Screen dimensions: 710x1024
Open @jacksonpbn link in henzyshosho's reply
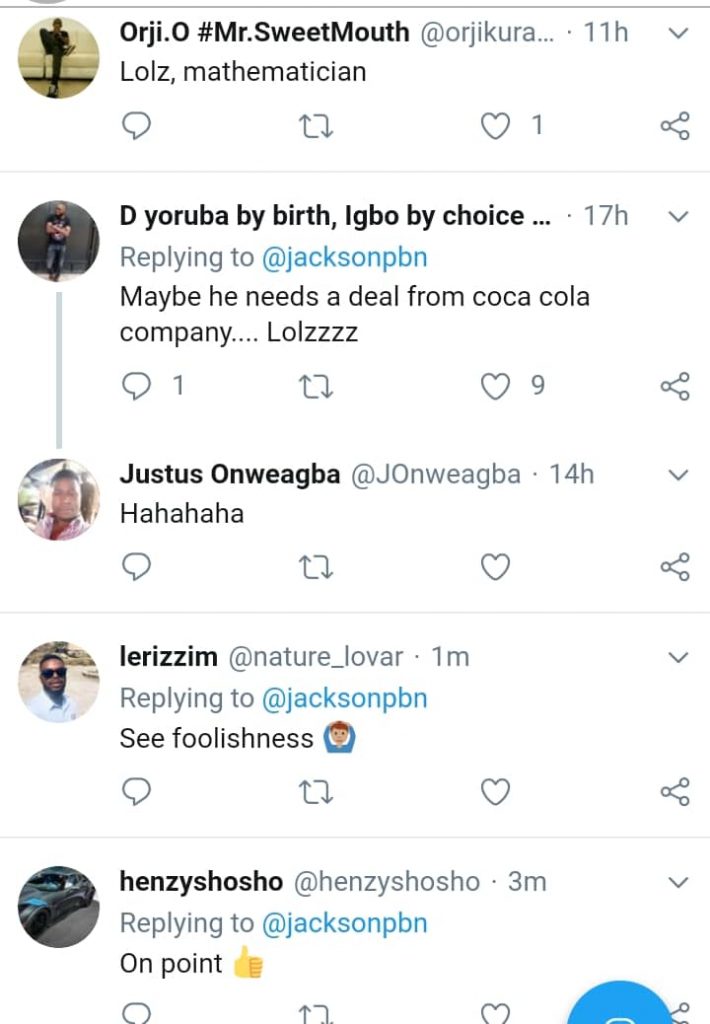[x=344, y=923]
